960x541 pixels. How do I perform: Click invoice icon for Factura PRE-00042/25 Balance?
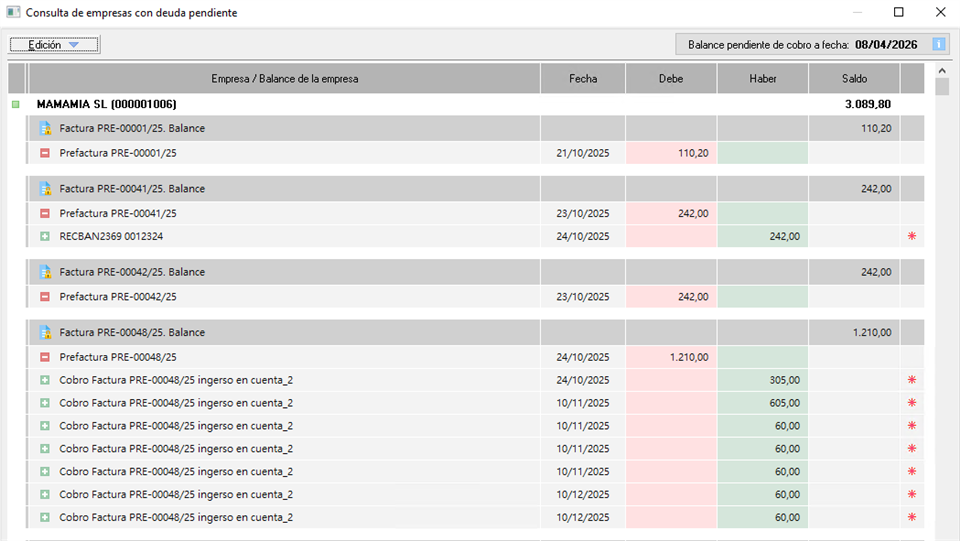[x=45, y=272]
